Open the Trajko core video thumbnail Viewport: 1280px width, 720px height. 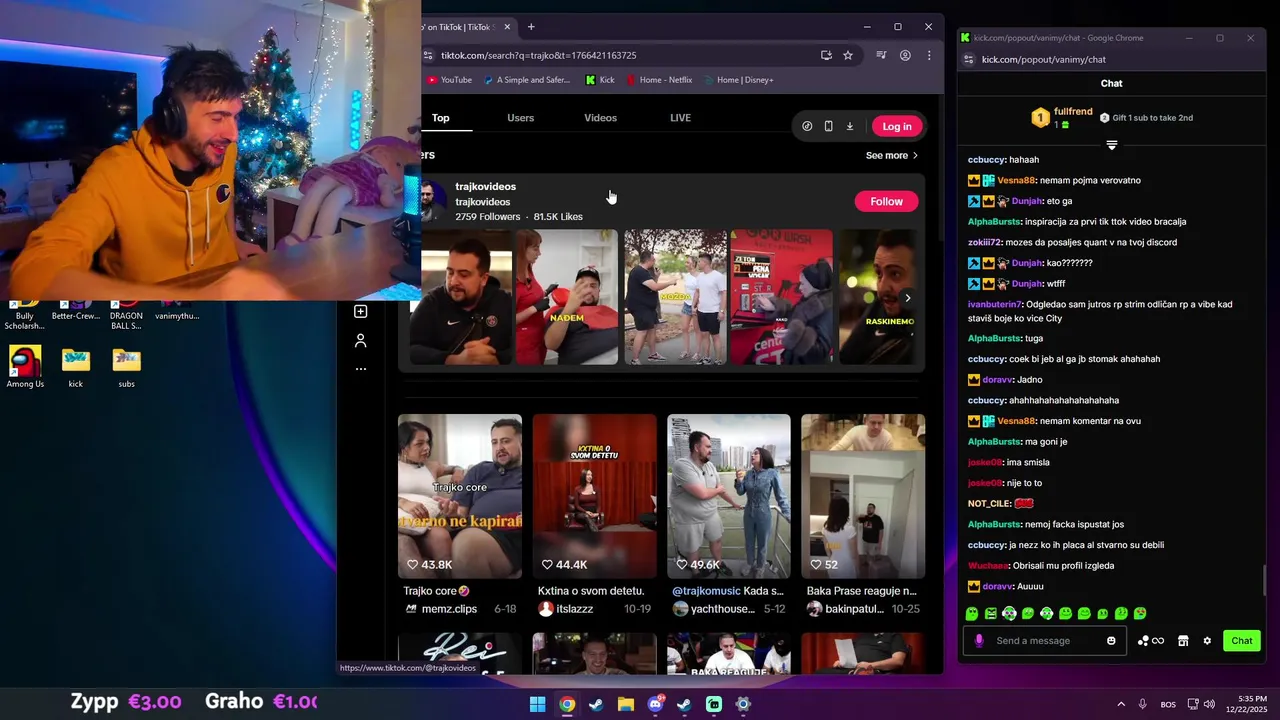tap(460, 496)
